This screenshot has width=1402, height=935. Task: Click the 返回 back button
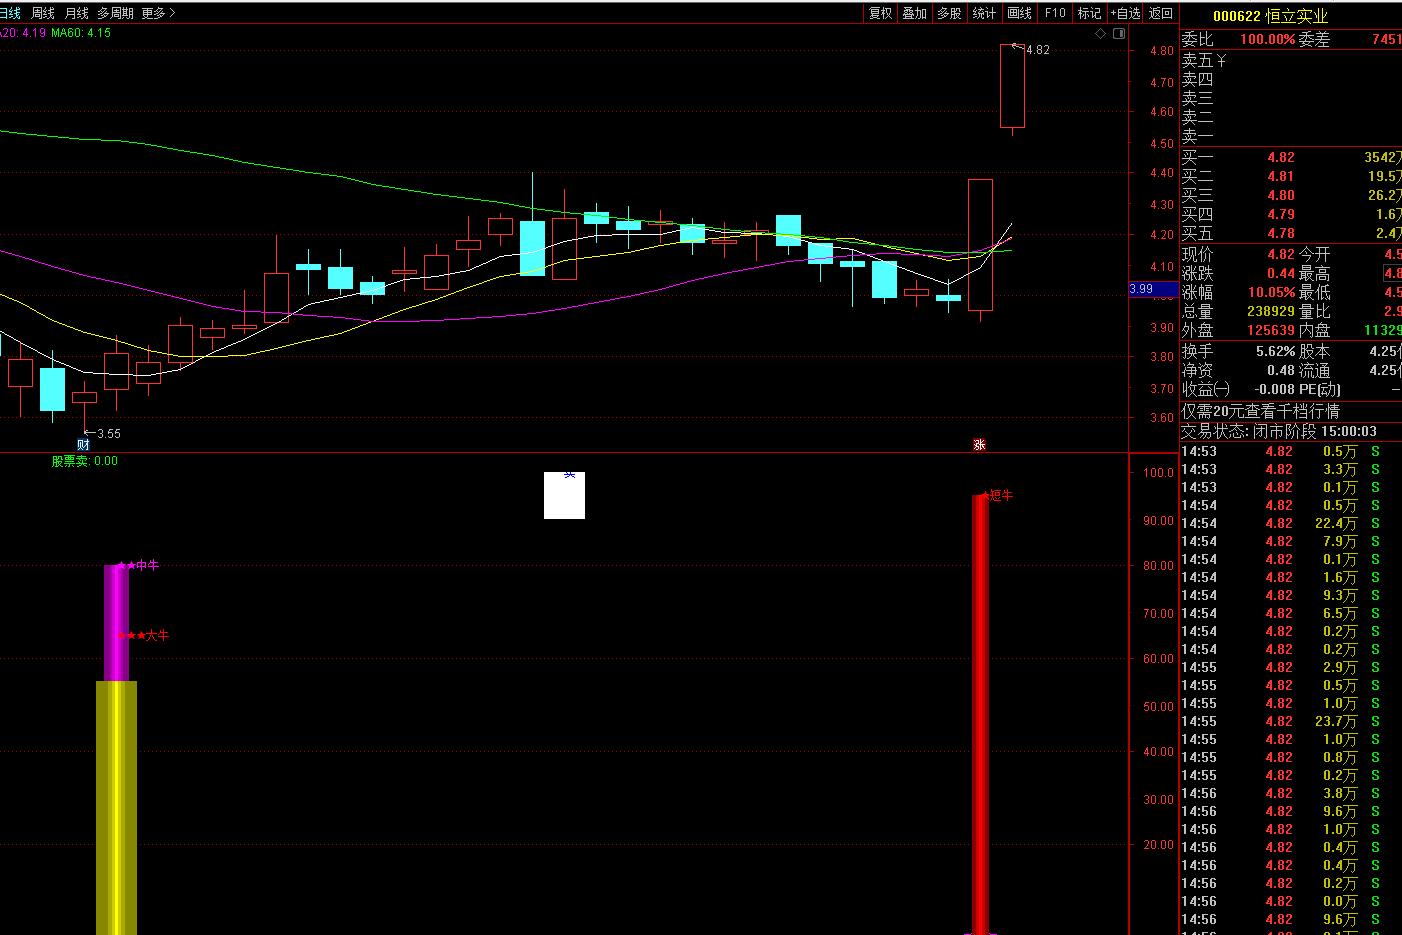coord(1160,13)
